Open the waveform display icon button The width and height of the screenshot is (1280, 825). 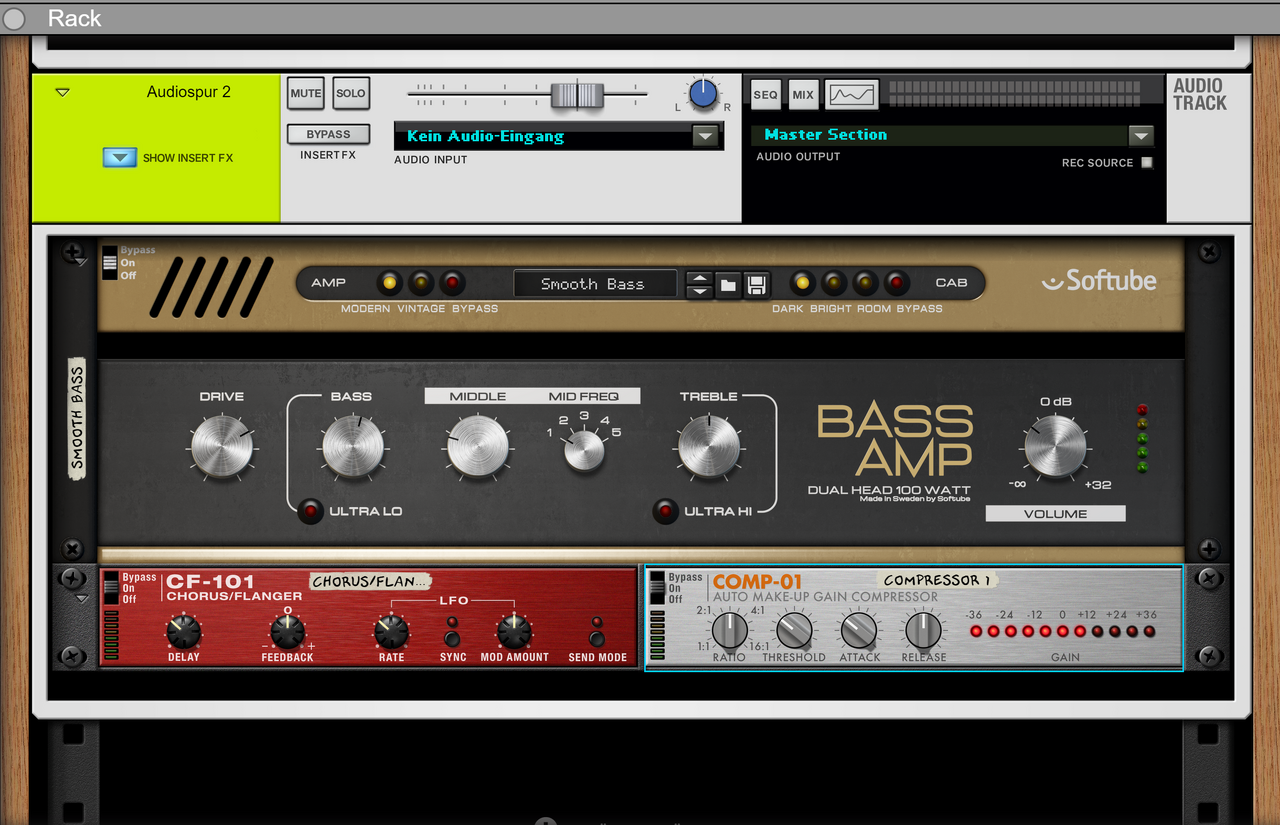tap(852, 95)
